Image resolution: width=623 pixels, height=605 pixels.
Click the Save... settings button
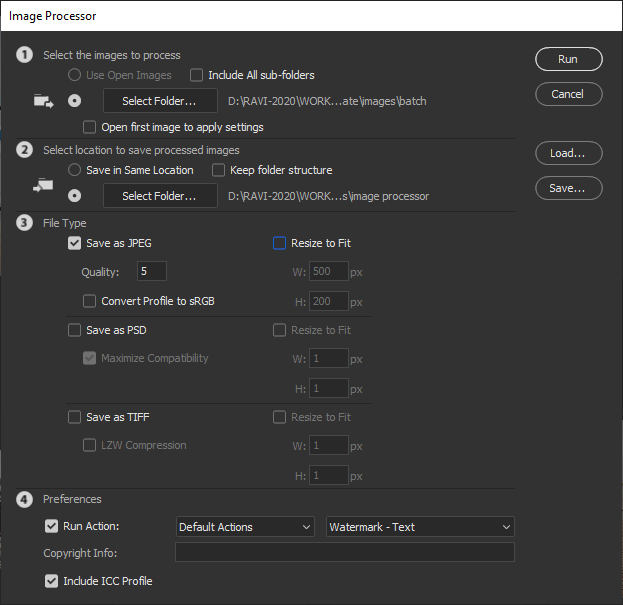pos(568,188)
